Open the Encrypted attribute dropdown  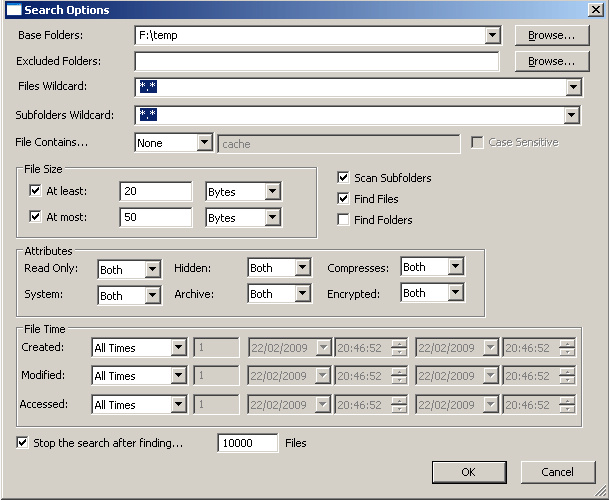click(x=455, y=292)
